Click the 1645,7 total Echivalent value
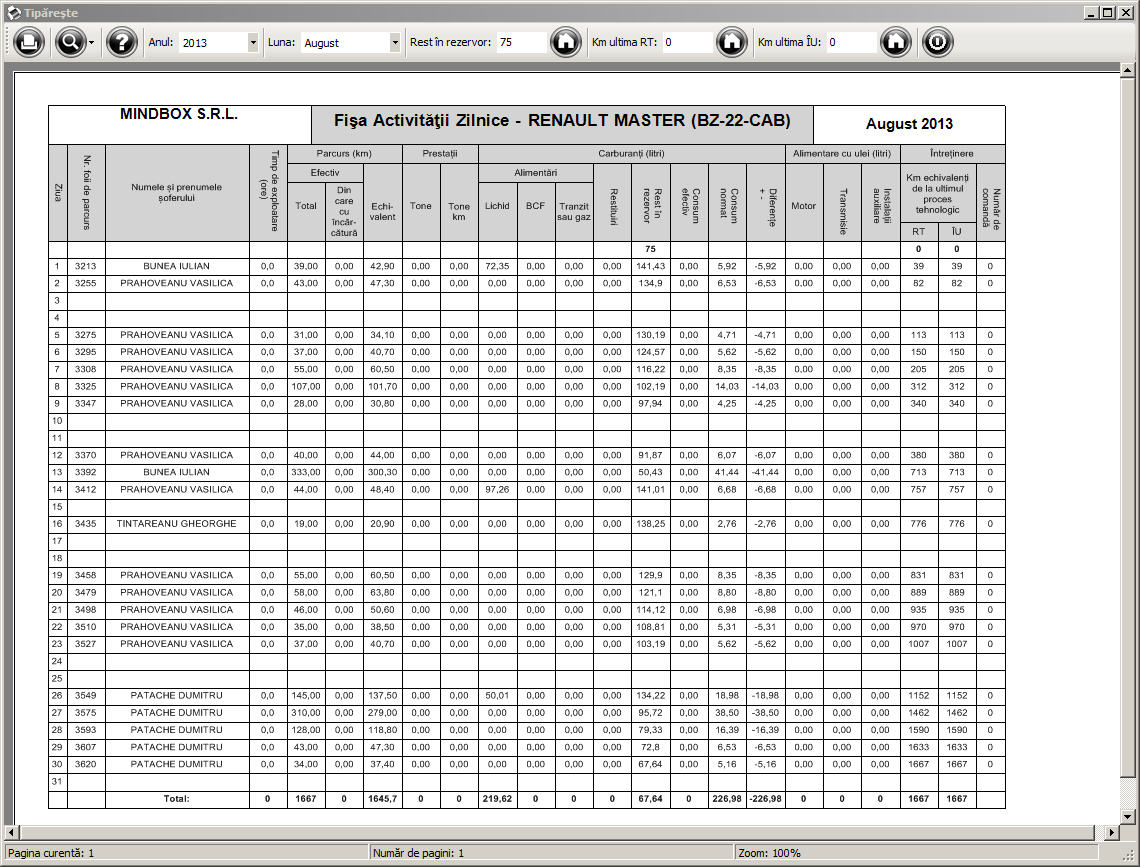This screenshot has height=867, width=1140. click(x=382, y=799)
